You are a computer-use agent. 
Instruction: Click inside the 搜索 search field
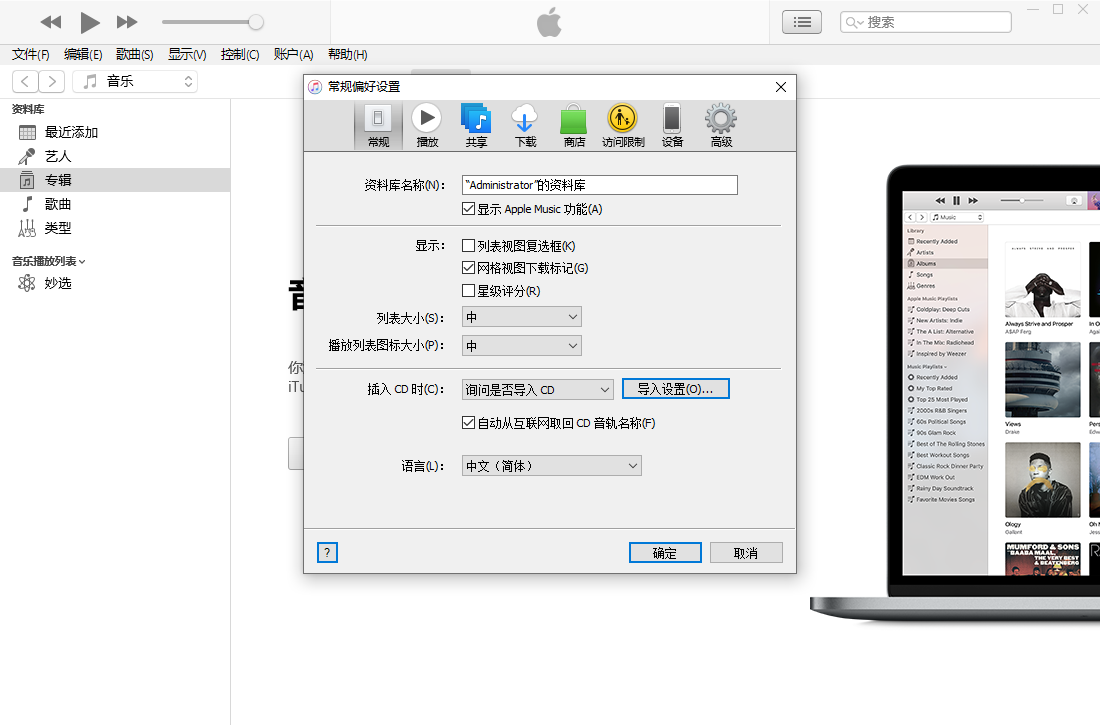coord(930,21)
